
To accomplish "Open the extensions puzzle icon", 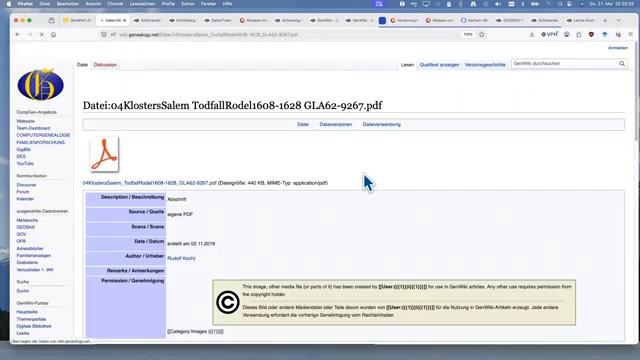I will (x=579, y=35).
